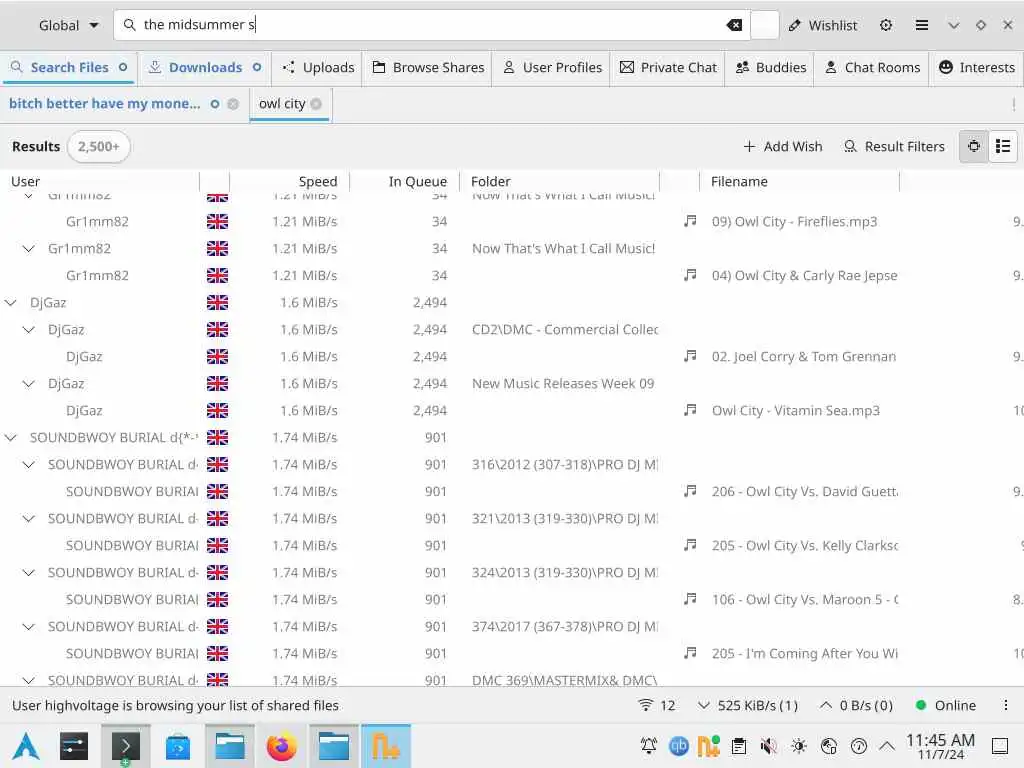Sort by Speed column header
The image size is (1024, 768).
[x=290, y=182]
